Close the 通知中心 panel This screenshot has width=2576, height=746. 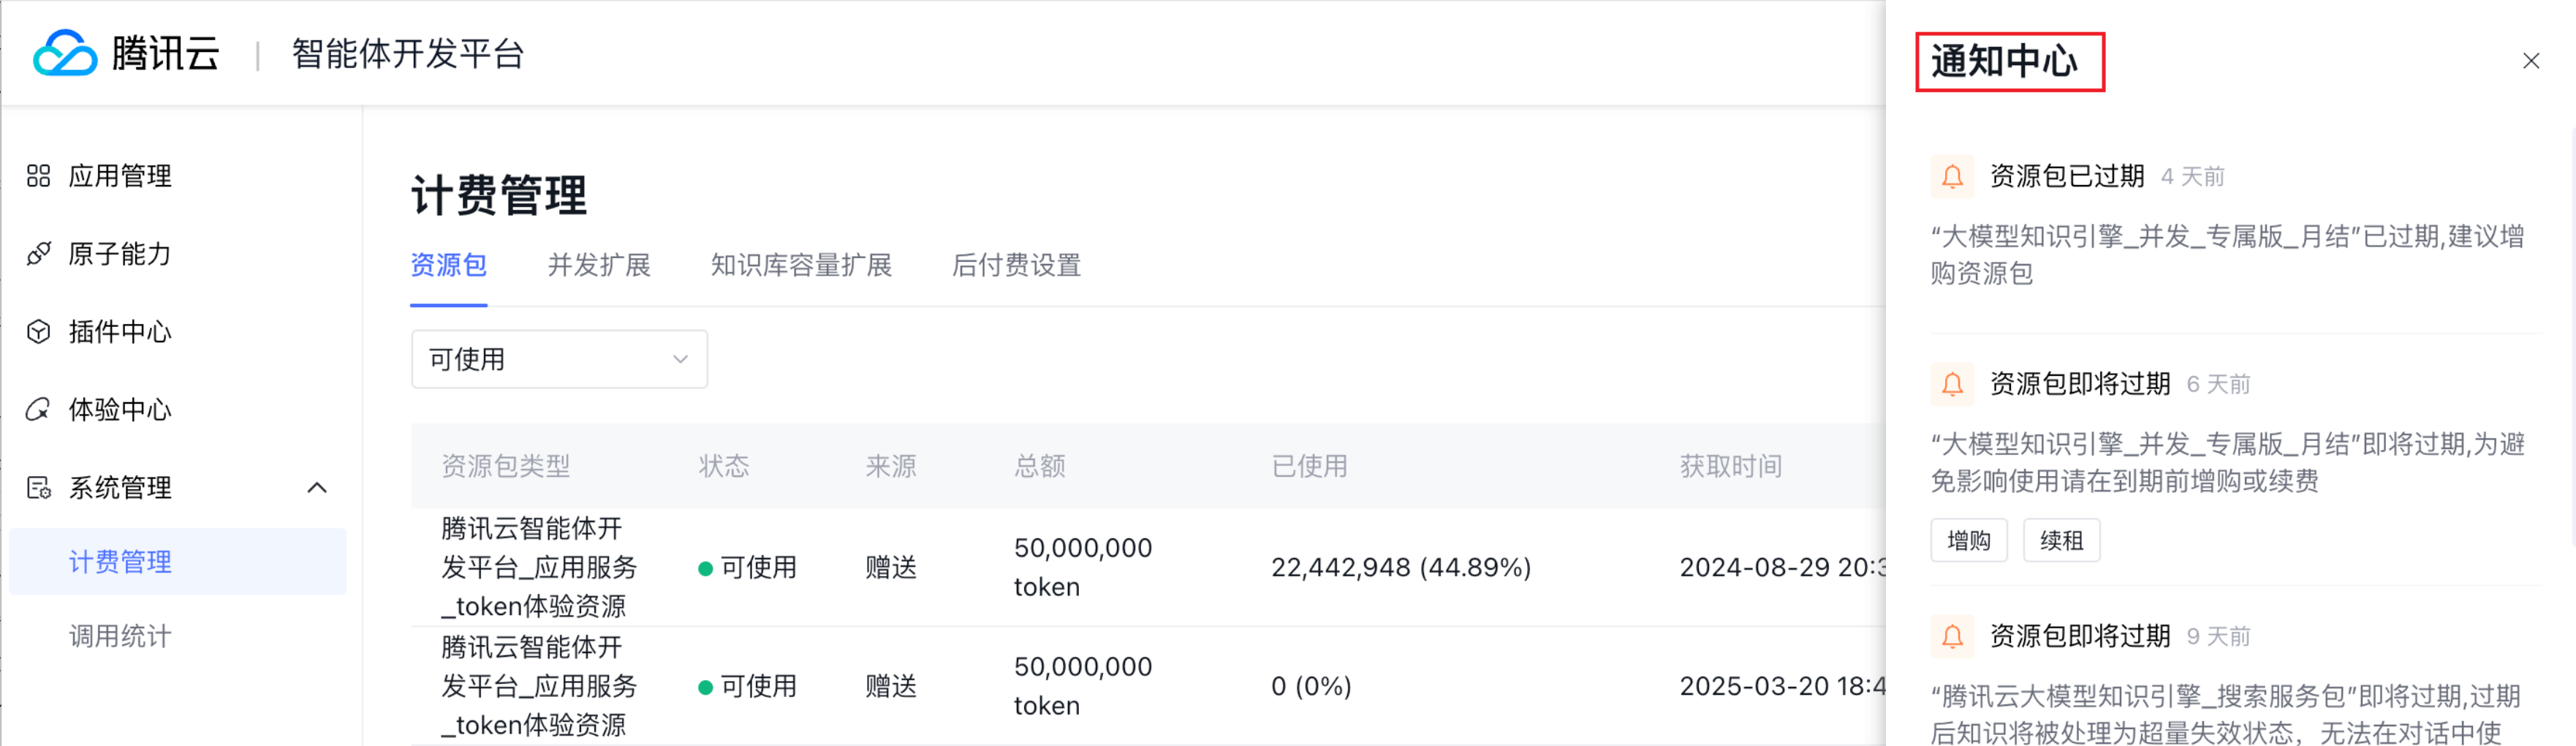(2531, 61)
